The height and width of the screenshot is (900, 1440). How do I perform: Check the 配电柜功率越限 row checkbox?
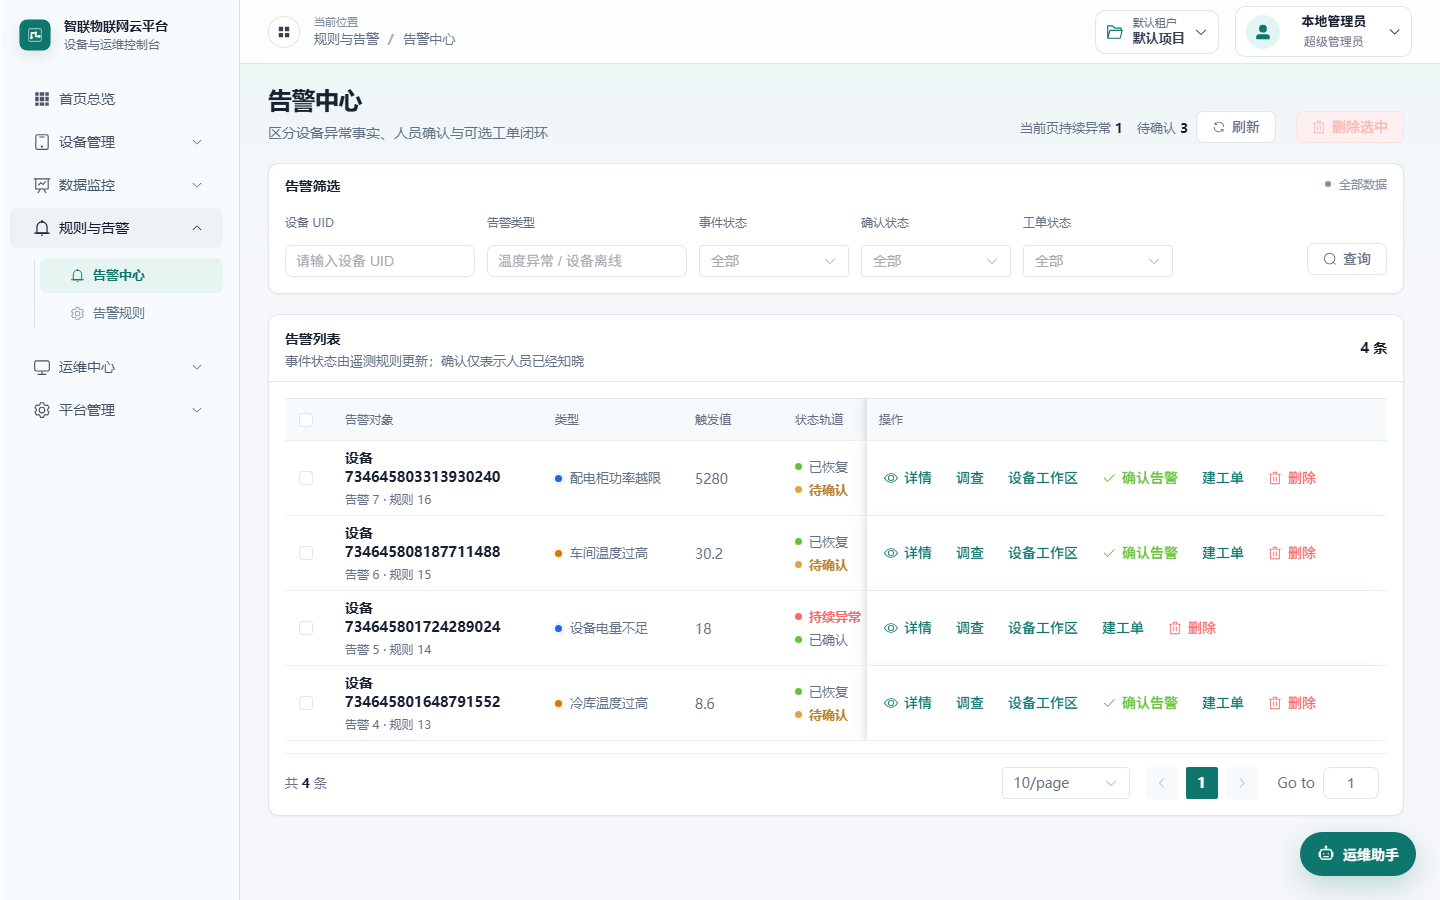(x=306, y=478)
